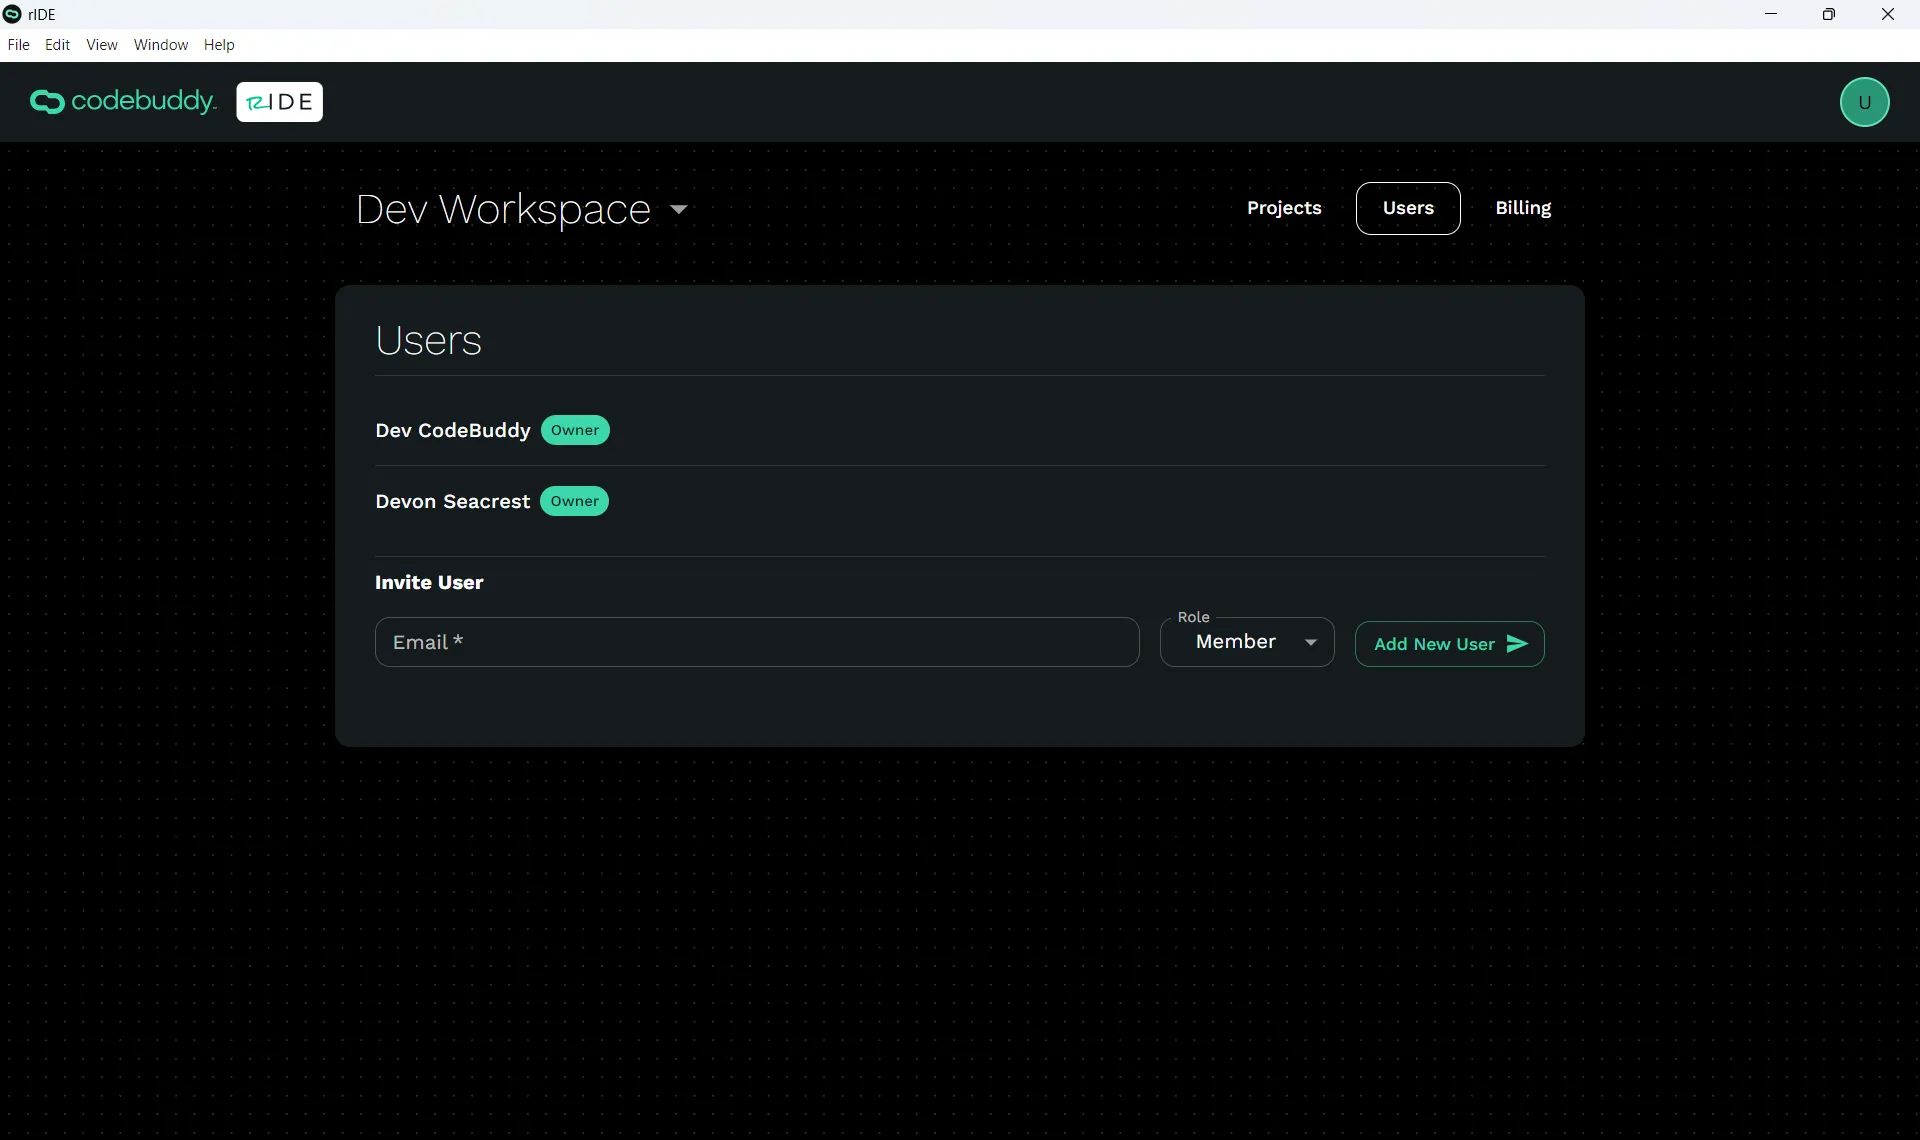
Task: Click the Dev CodeBuddy user name
Action: (x=453, y=430)
